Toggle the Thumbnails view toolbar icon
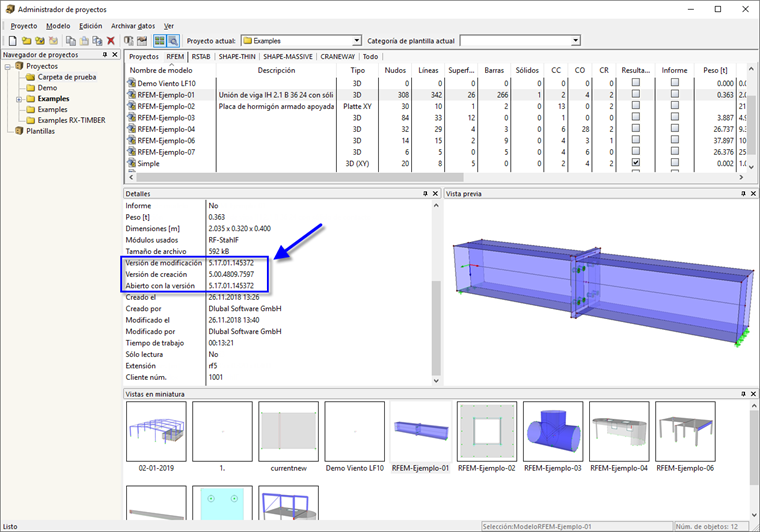The height and width of the screenshot is (532, 760). pos(159,41)
